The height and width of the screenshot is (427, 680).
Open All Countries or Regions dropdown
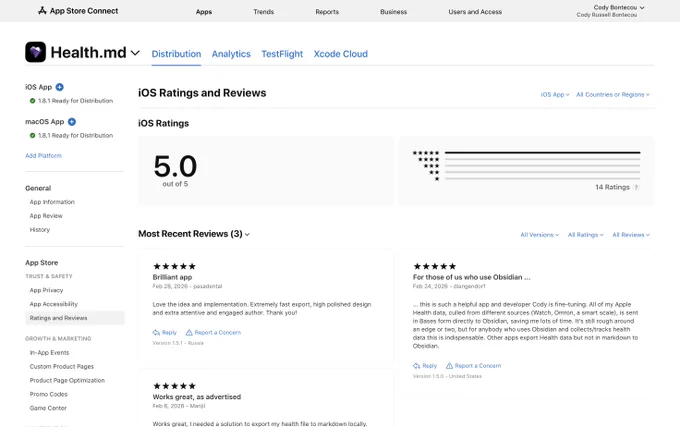tap(613, 95)
